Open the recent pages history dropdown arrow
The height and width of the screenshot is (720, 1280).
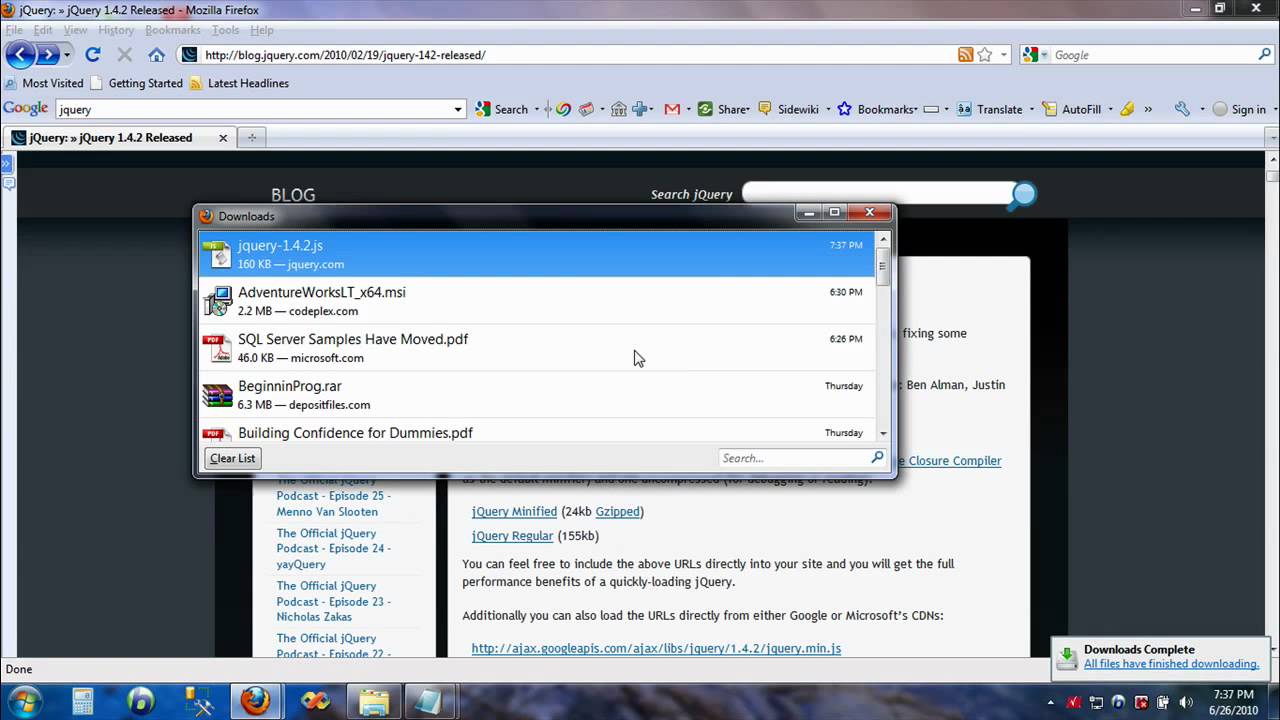pos(67,55)
